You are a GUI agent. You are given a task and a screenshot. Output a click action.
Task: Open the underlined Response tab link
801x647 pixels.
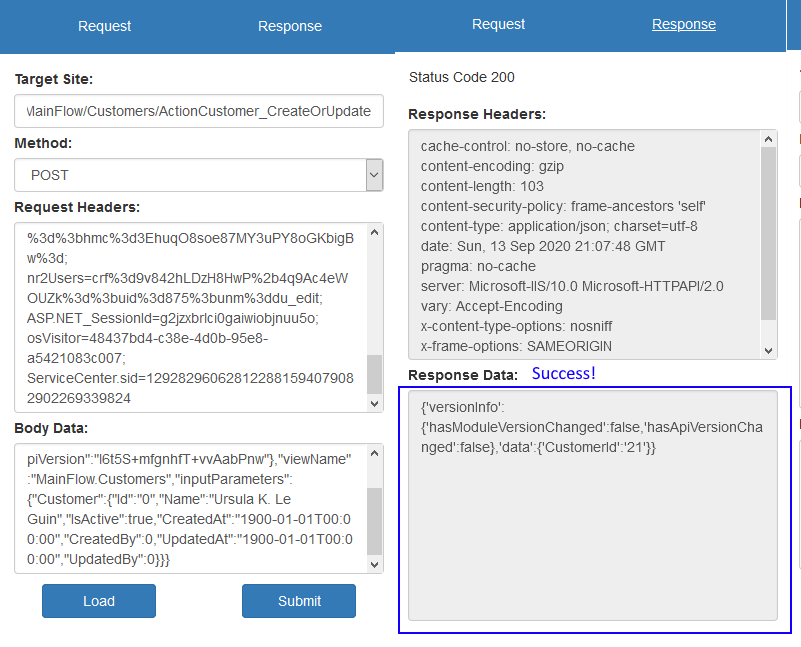coord(684,24)
